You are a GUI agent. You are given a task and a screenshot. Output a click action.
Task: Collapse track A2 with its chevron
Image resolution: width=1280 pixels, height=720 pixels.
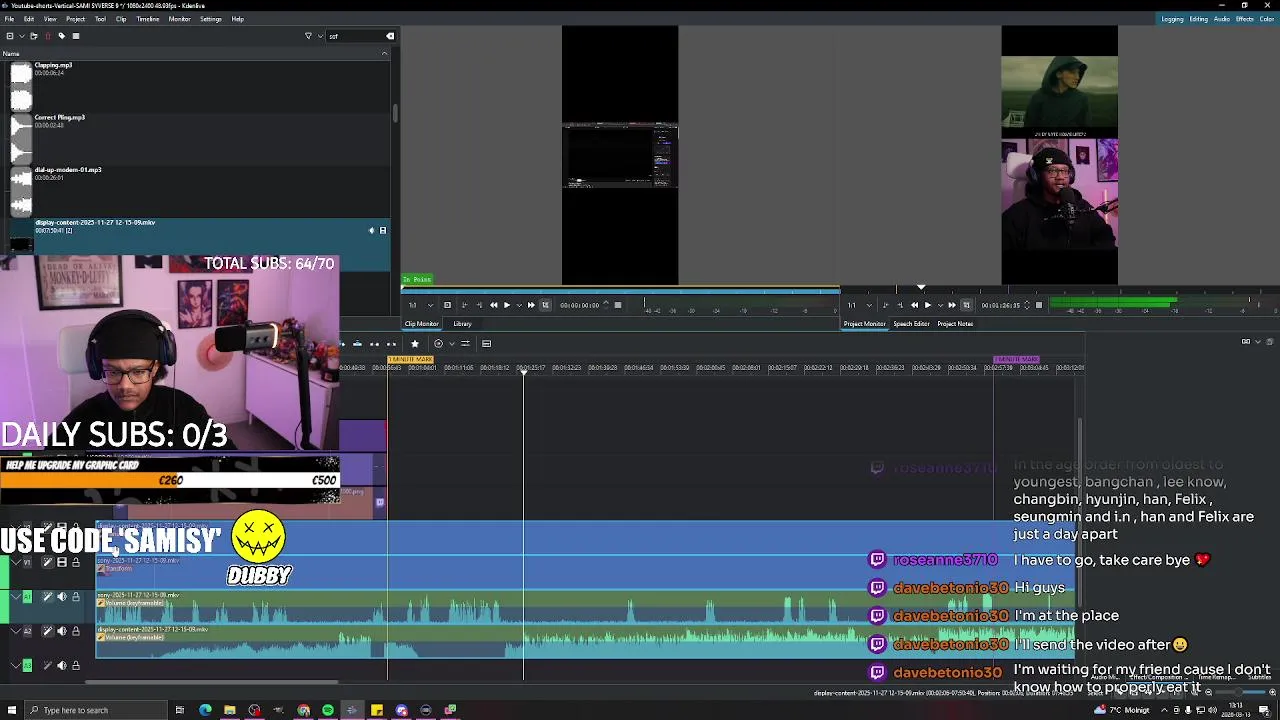pyautogui.click(x=16, y=631)
